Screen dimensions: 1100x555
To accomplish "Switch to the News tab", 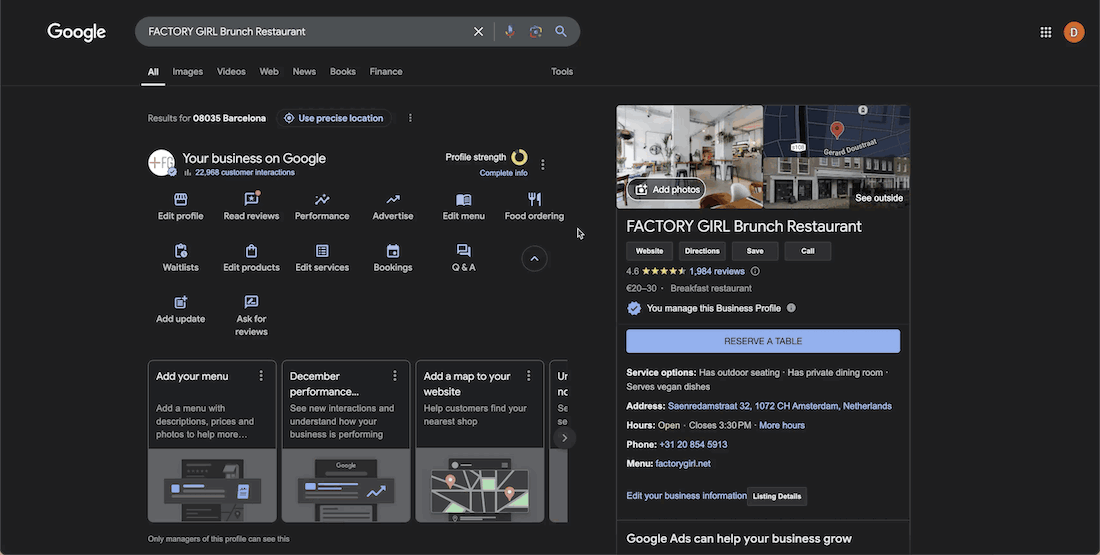I will point(304,72).
